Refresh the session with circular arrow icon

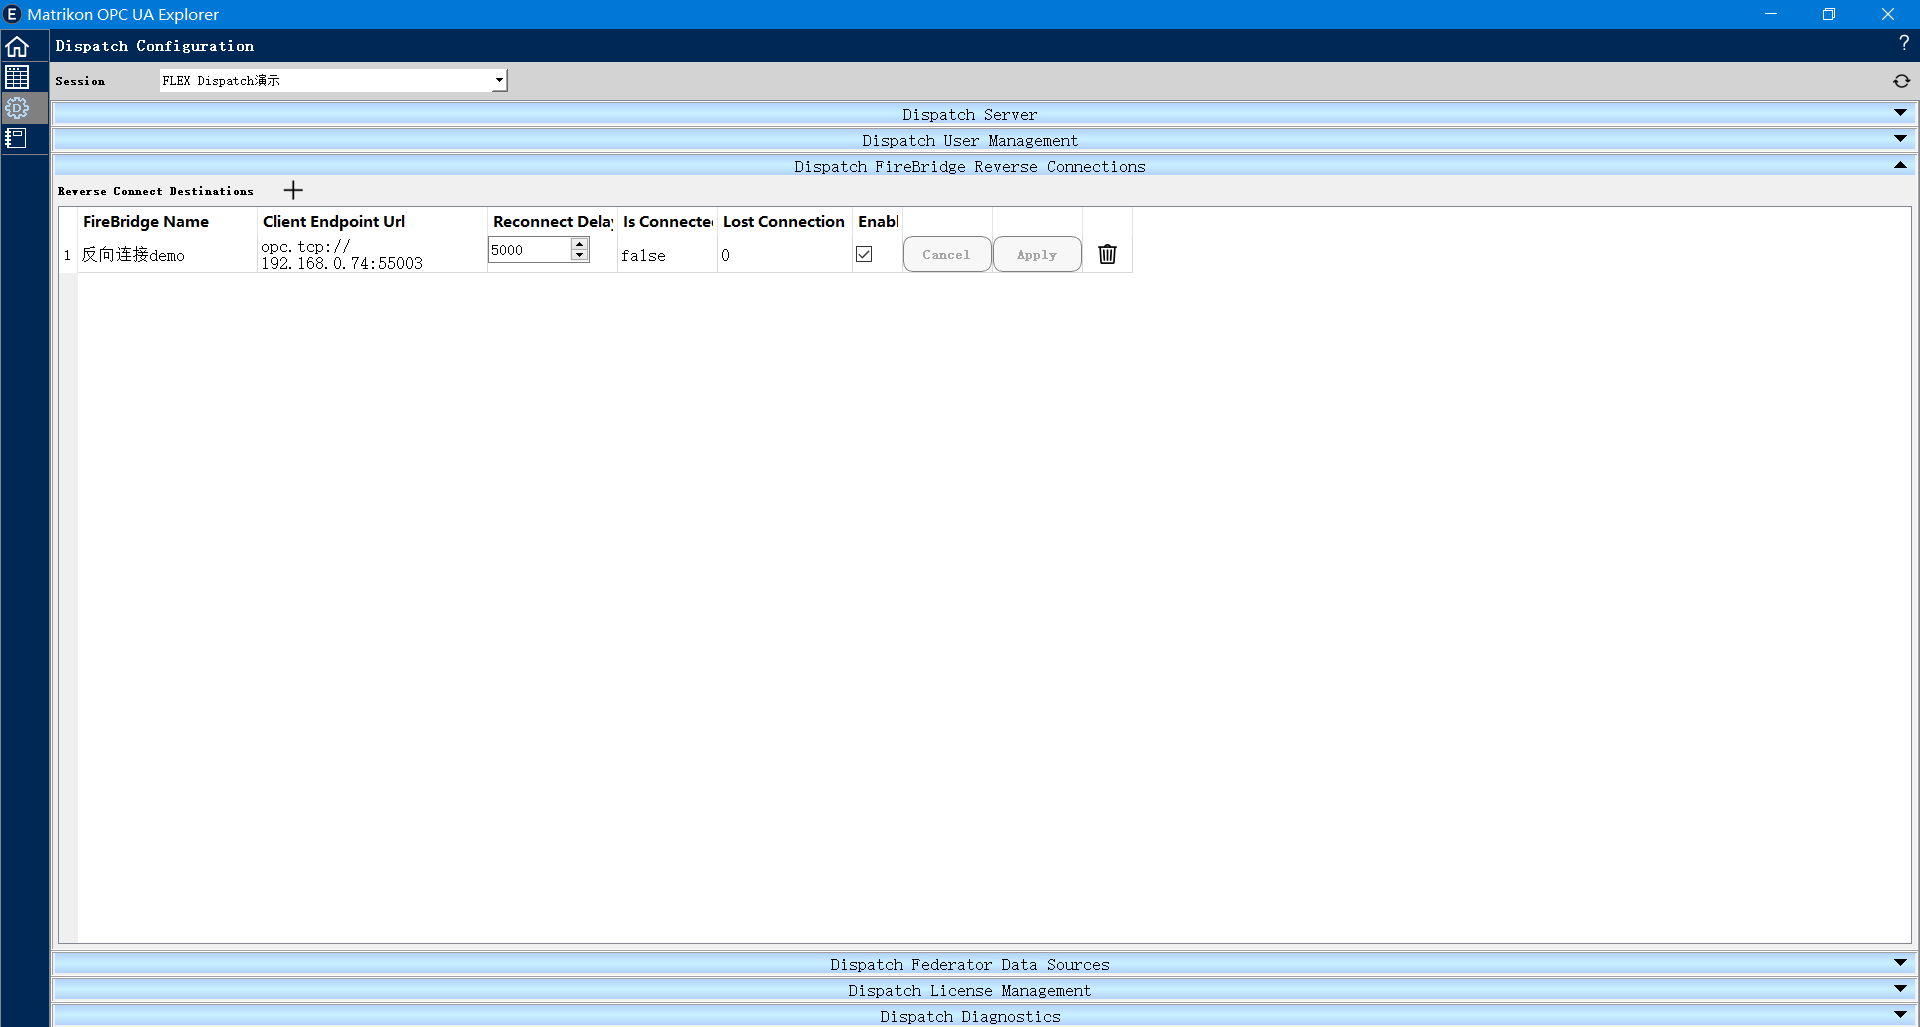1901,81
